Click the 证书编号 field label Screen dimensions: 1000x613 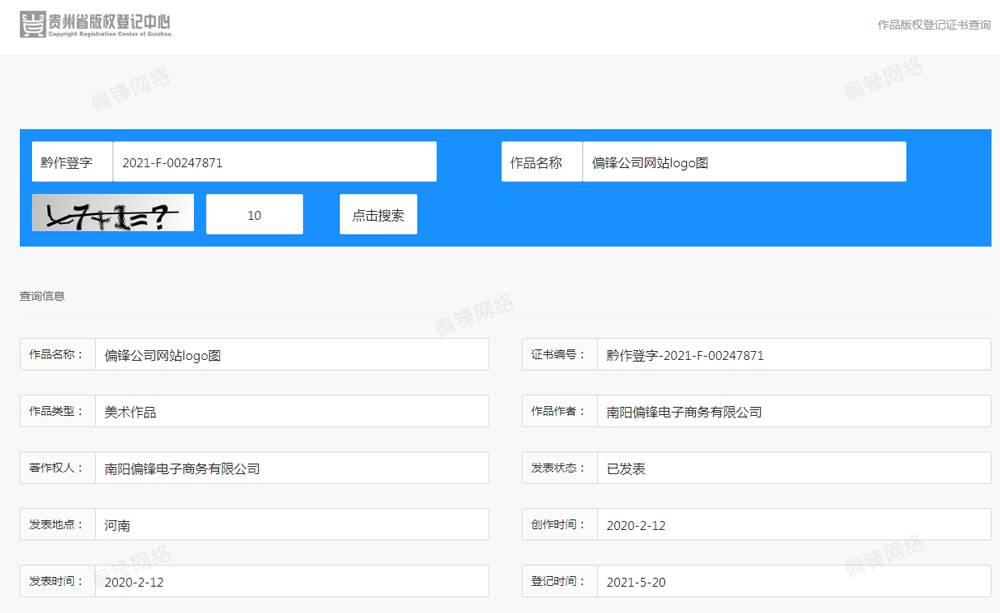coord(559,355)
